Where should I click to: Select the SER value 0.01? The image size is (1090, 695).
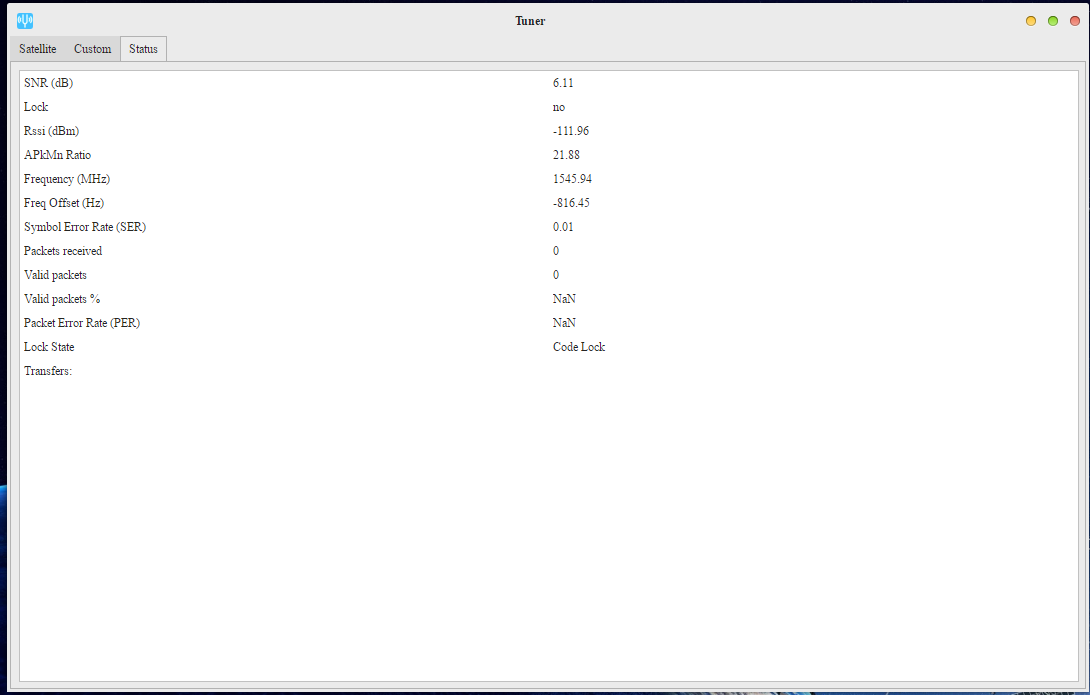pyautogui.click(x=563, y=227)
